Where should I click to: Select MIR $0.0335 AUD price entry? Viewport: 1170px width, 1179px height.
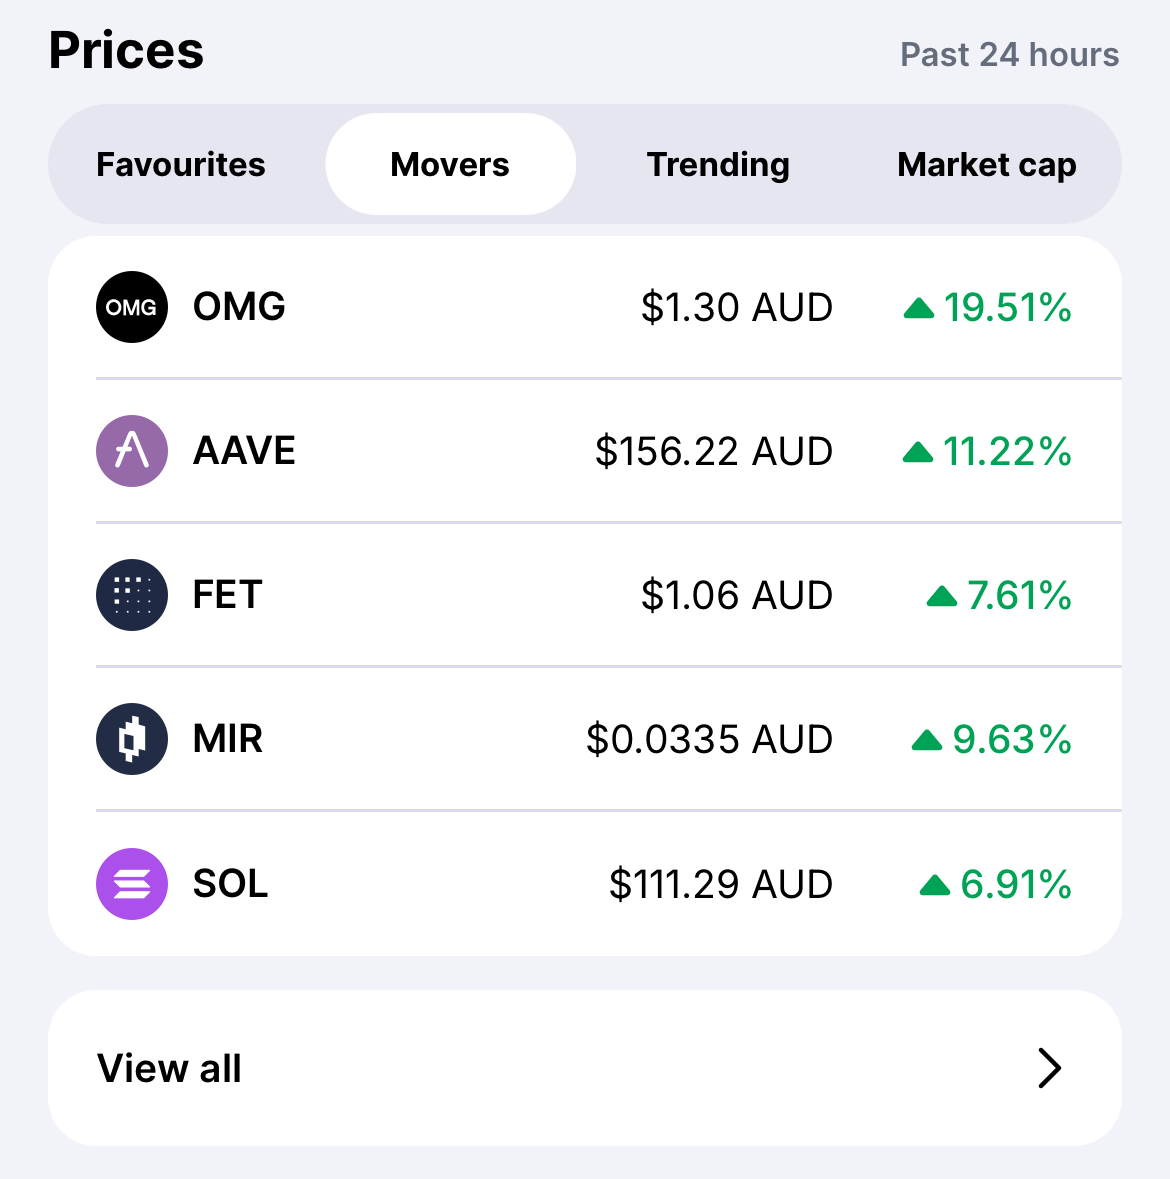[x=585, y=739]
